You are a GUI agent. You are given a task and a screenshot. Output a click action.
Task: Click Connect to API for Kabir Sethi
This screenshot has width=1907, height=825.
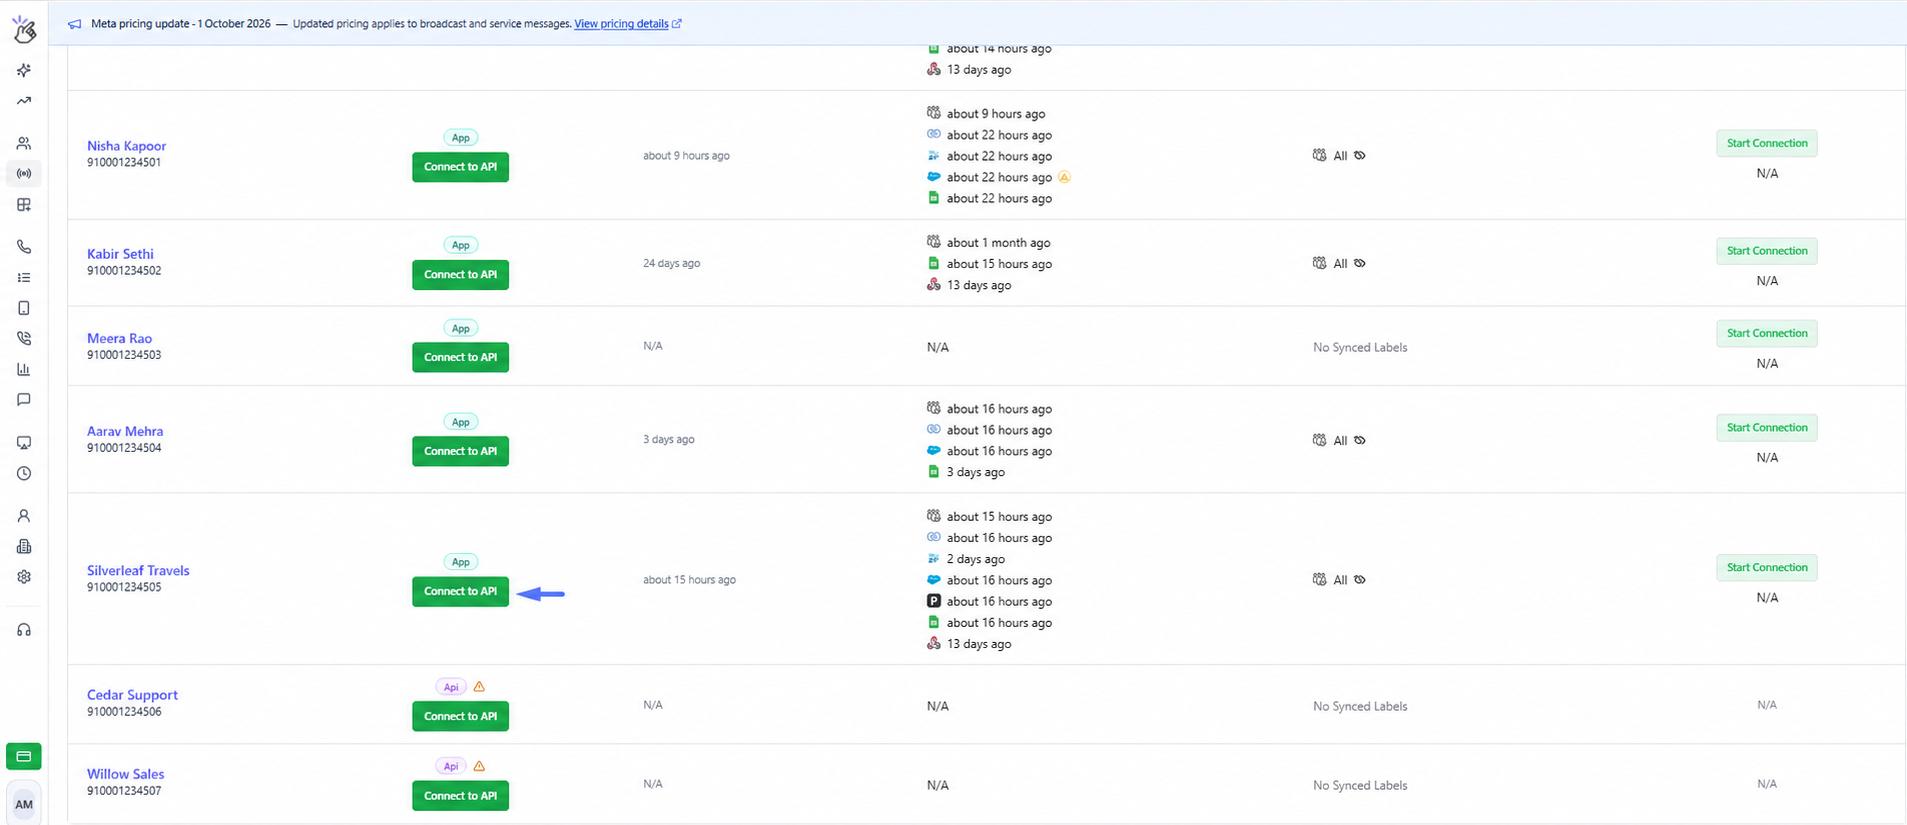pos(460,274)
